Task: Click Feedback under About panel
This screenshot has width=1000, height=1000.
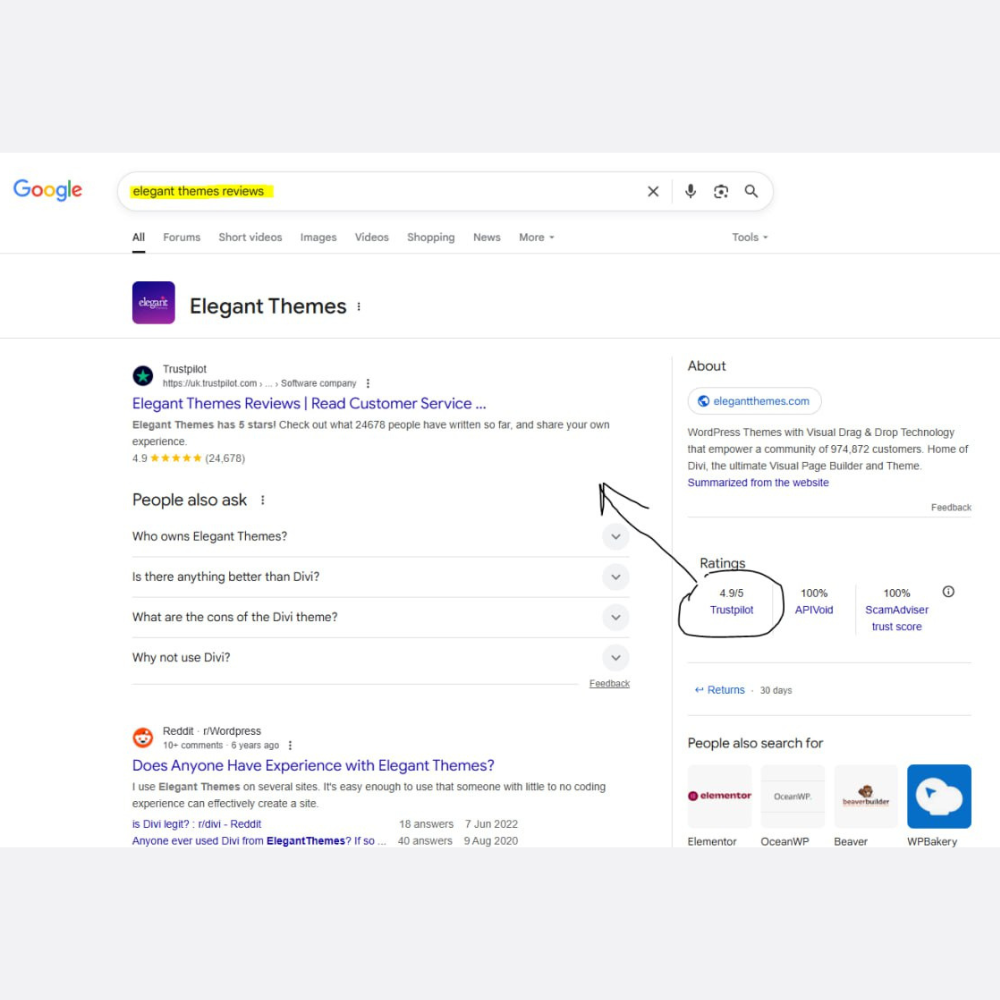Action: tap(951, 508)
